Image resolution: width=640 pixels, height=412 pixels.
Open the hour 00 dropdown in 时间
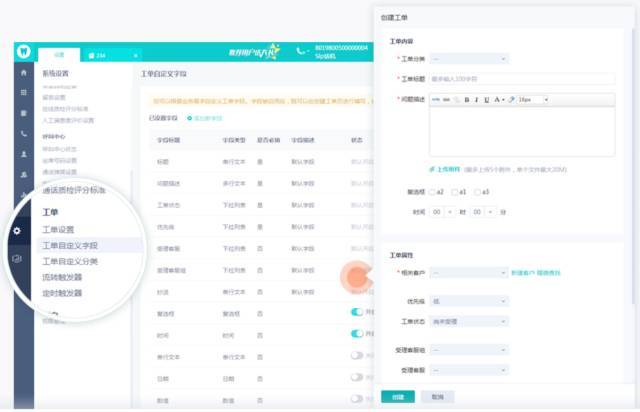pyautogui.click(x=442, y=212)
